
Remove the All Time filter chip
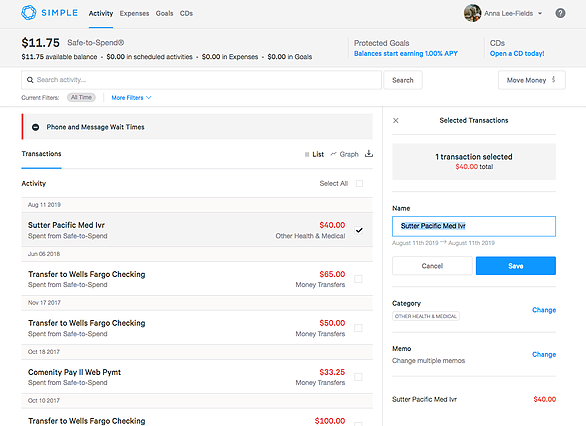81,98
